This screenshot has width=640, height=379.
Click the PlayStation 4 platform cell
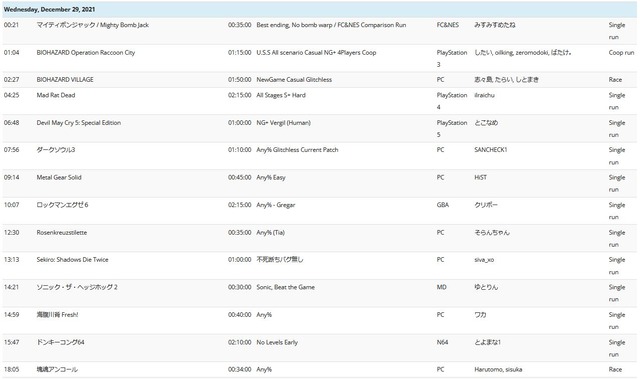[x=452, y=101]
